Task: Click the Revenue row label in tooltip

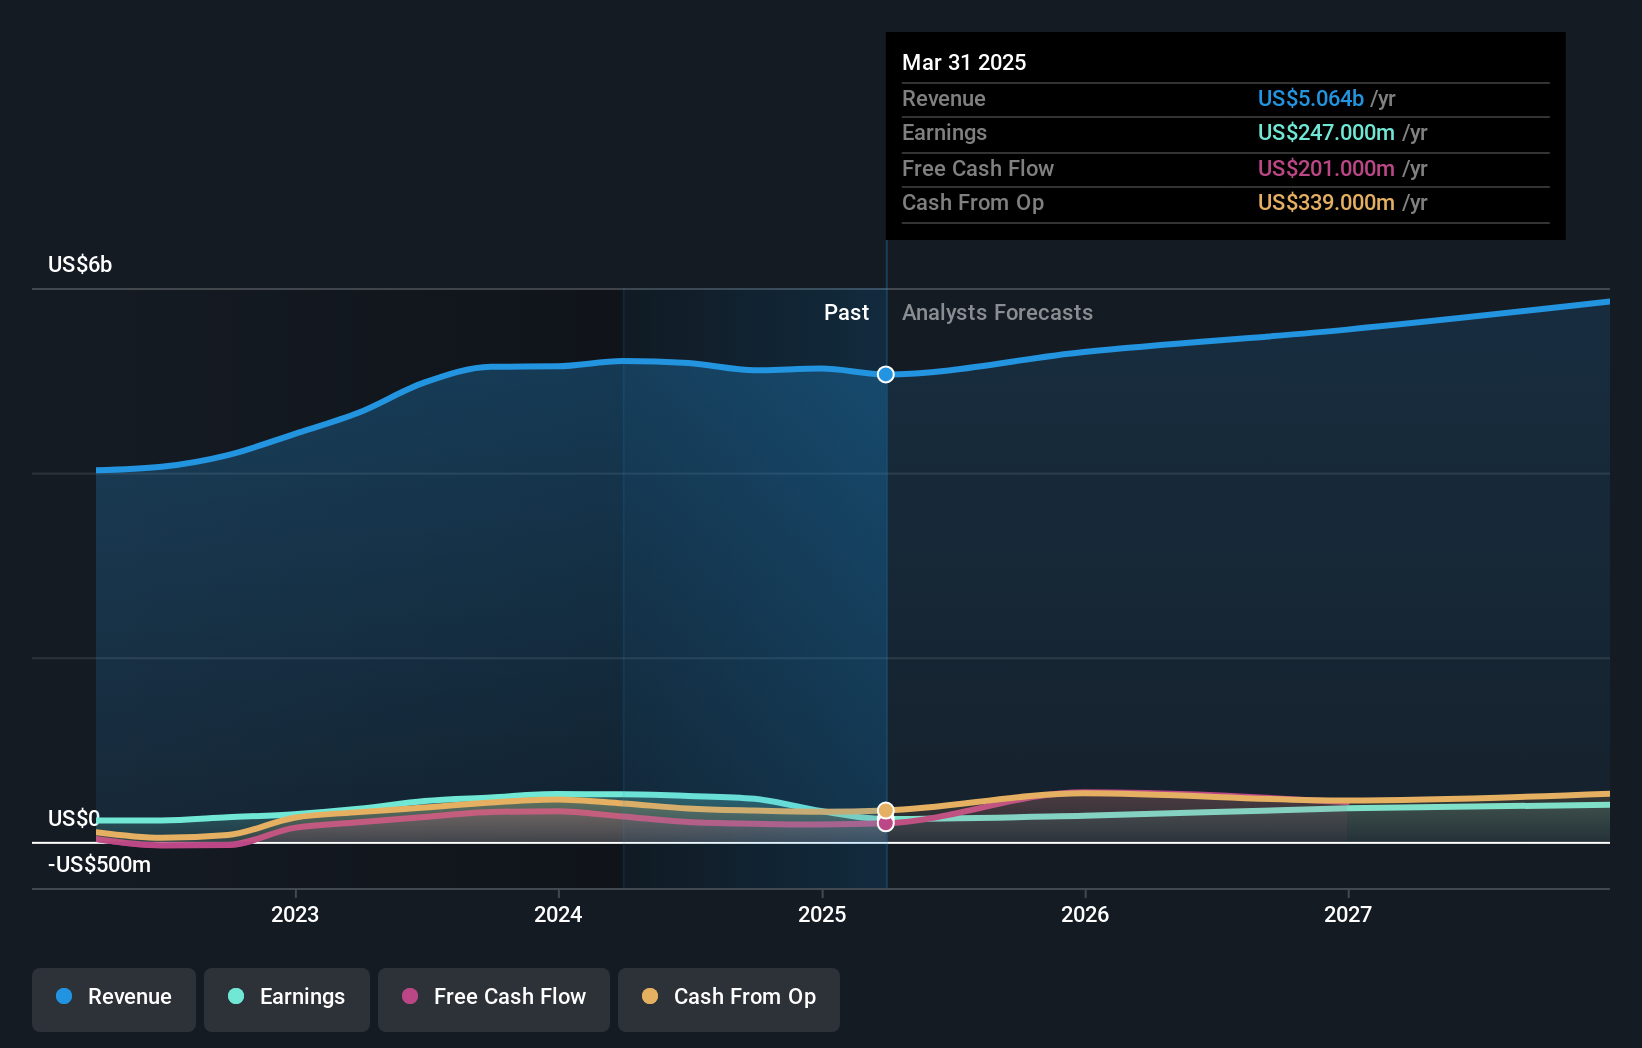Action: 943,98
